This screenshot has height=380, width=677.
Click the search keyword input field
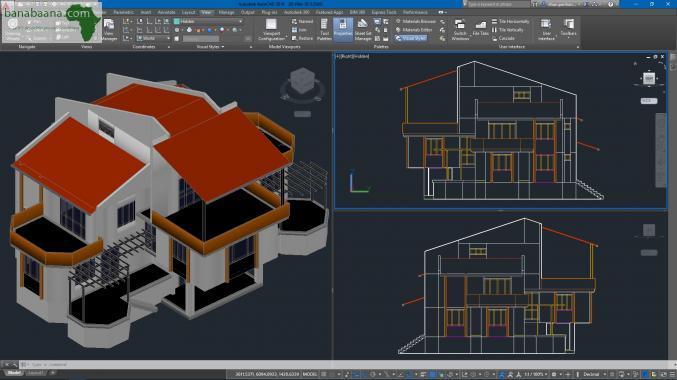tap(499, 4)
